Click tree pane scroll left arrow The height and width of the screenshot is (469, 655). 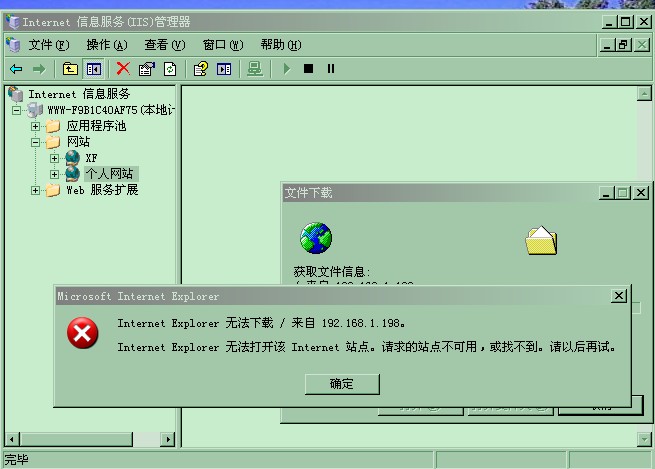click(x=12, y=439)
